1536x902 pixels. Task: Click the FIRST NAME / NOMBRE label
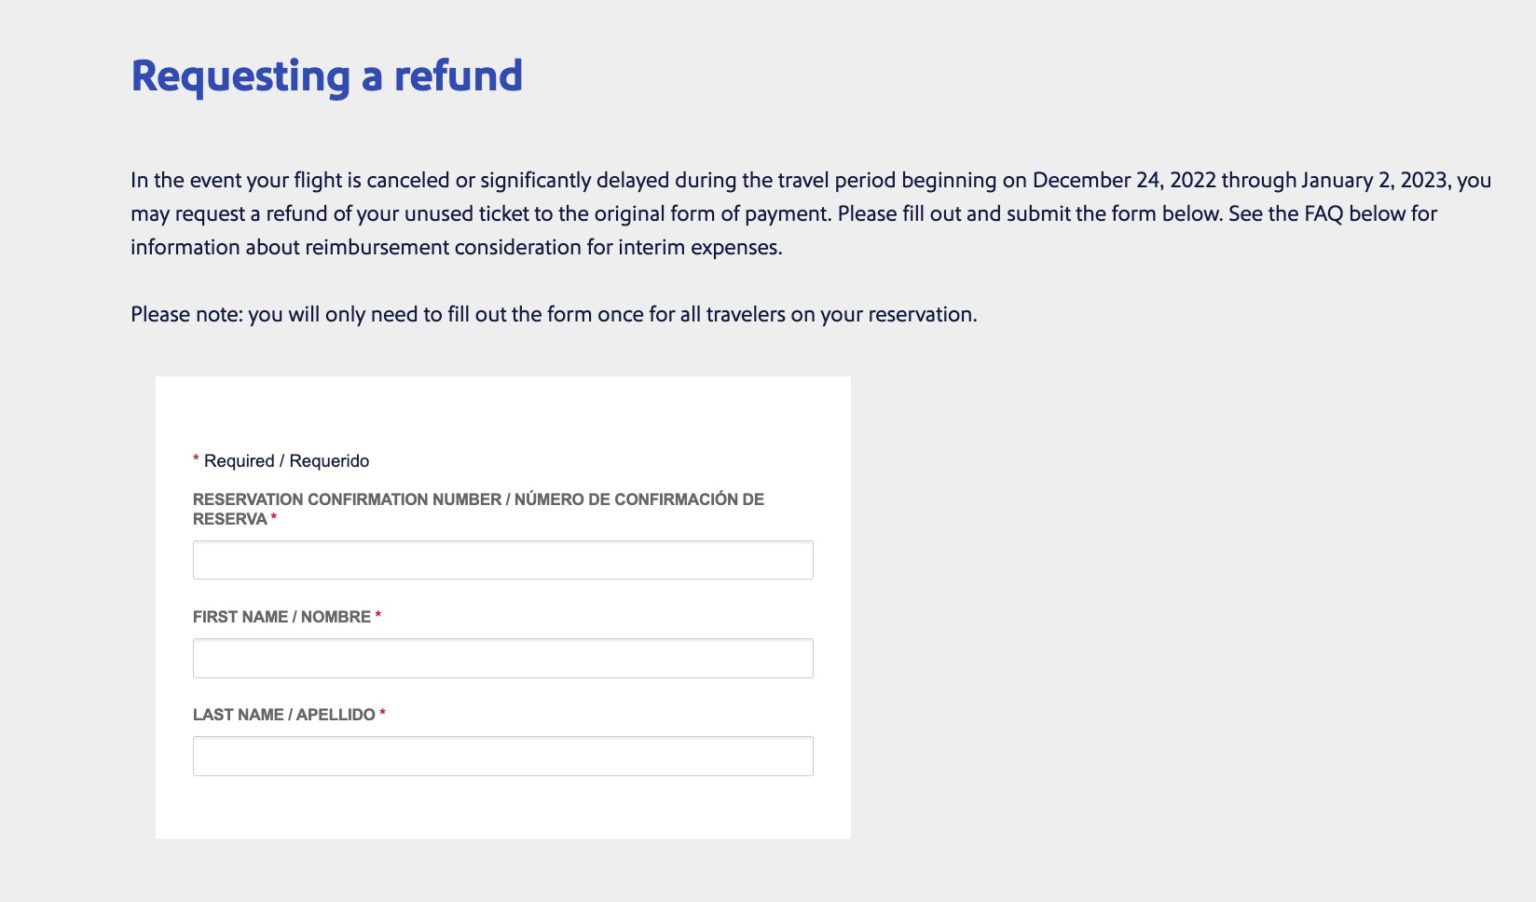click(278, 616)
